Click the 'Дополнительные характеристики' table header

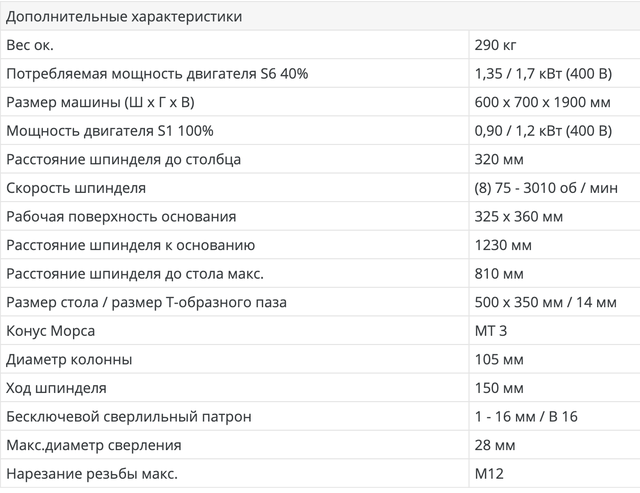122,17
